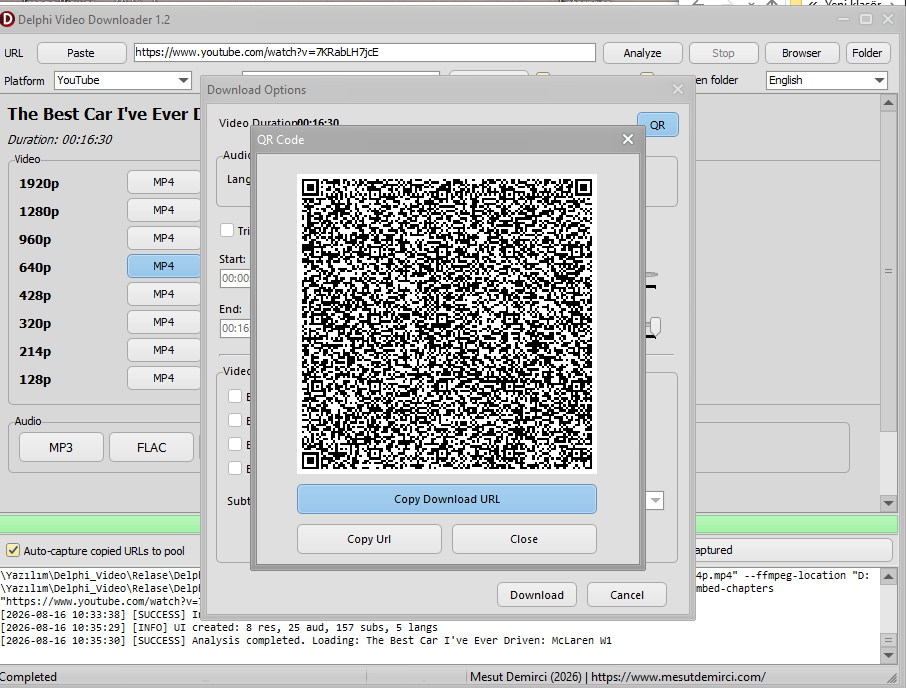Click the Delphi Video Downloader app logo
The height and width of the screenshot is (688, 906).
click(x=6, y=20)
